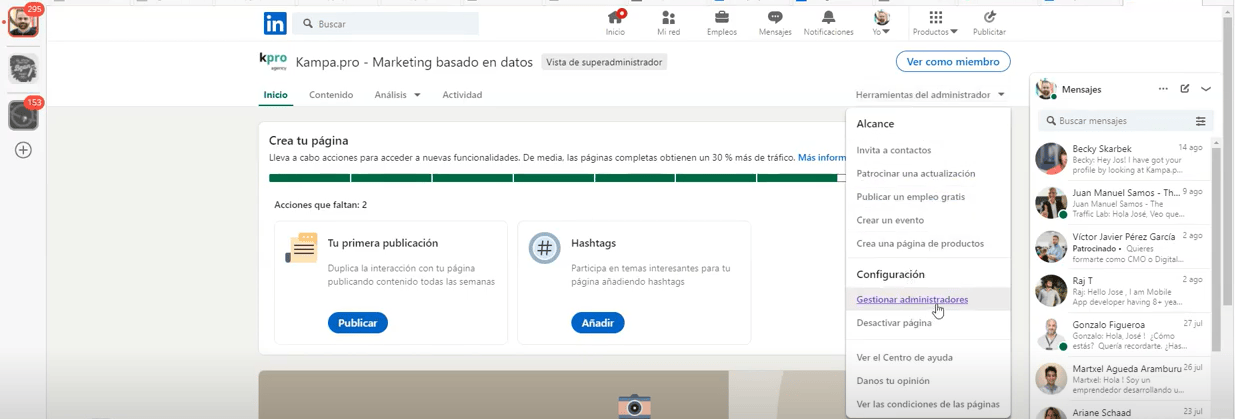Select Gestionar administradores

click(x=912, y=299)
